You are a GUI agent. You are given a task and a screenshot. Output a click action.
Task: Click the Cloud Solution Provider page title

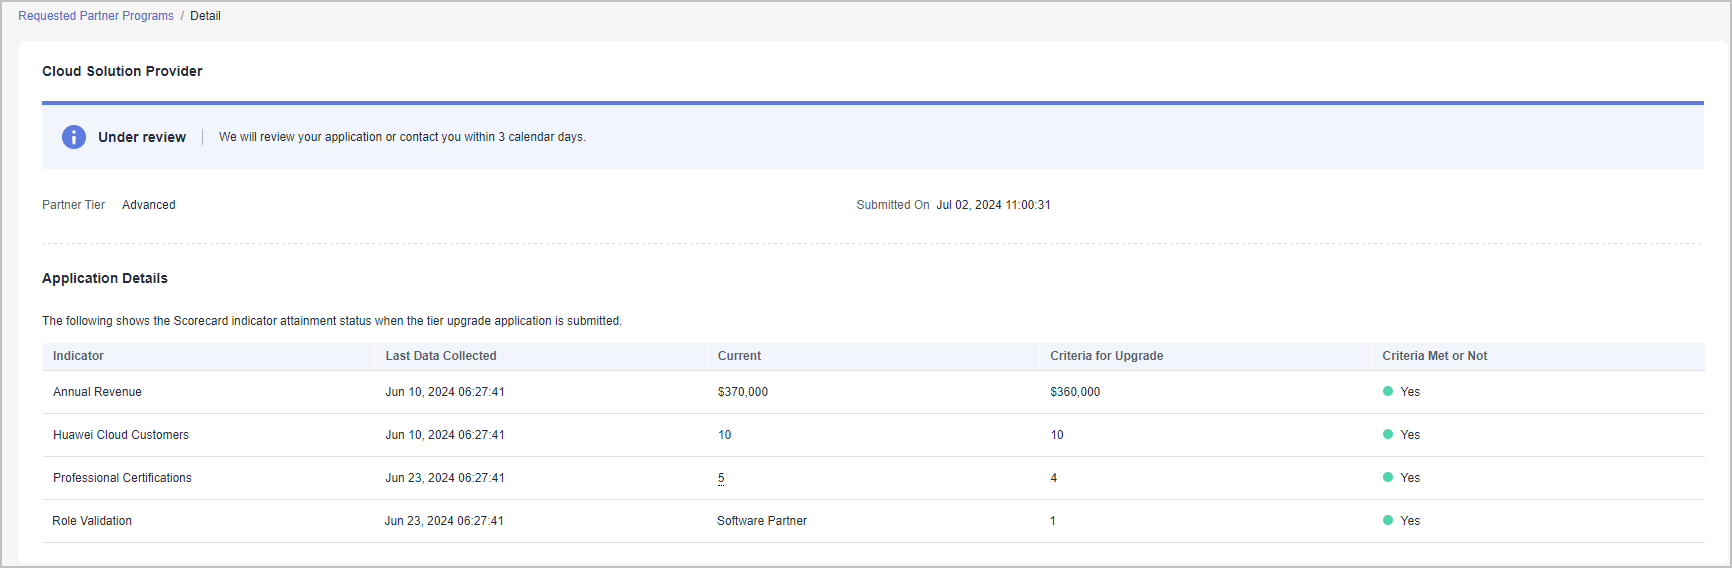122,71
